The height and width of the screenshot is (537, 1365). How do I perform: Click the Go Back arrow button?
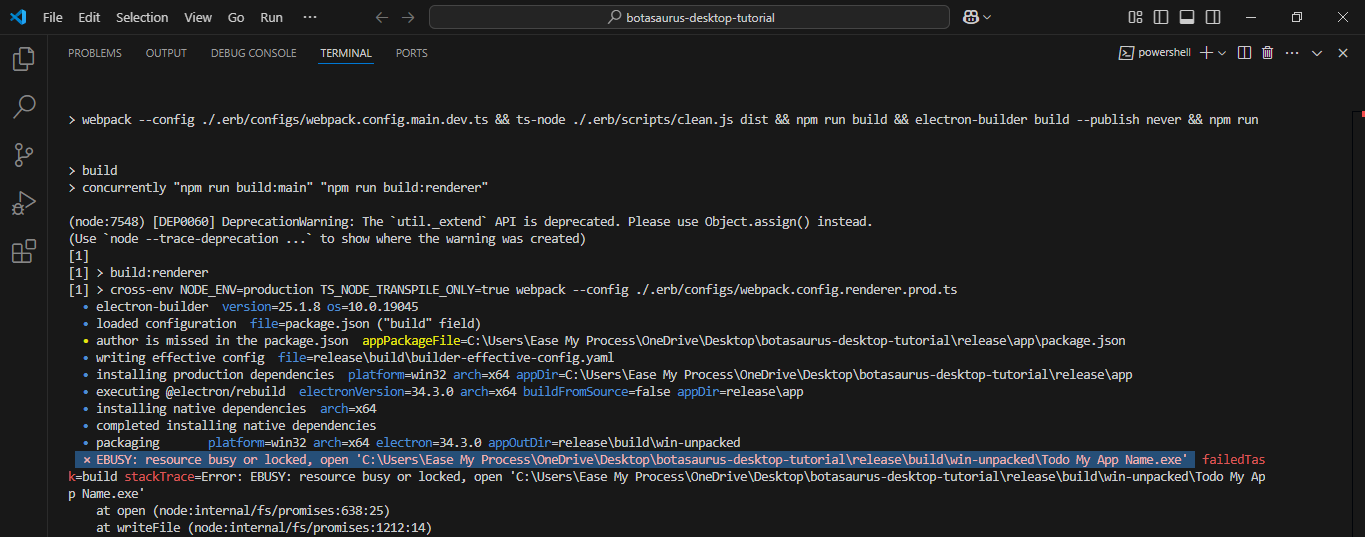381,17
